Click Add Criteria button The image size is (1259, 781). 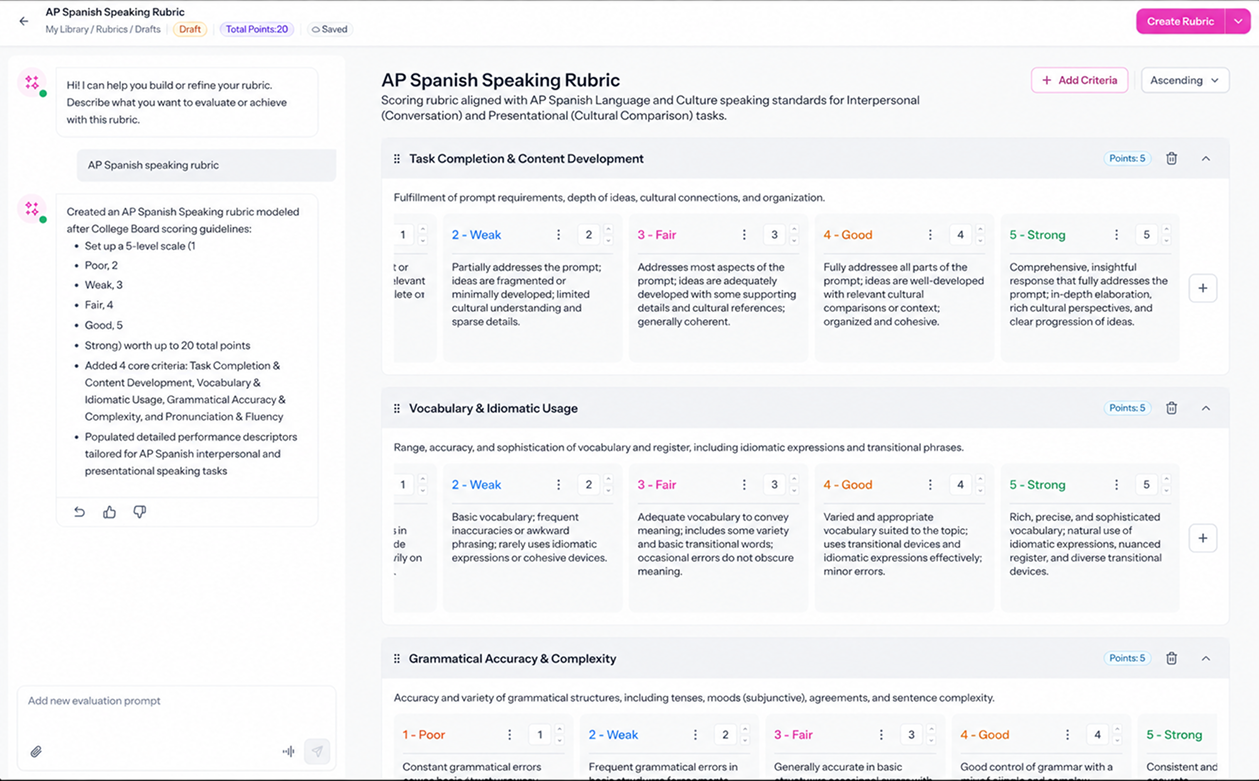pyautogui.click(x=1080, y=80)
